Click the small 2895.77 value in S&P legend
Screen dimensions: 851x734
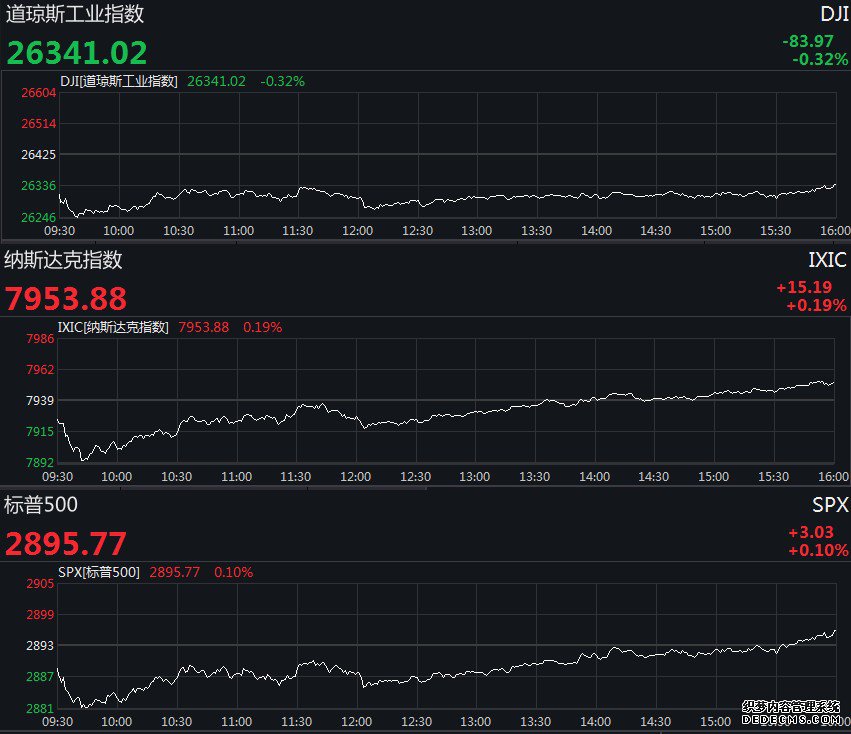[x=175, y=572]
